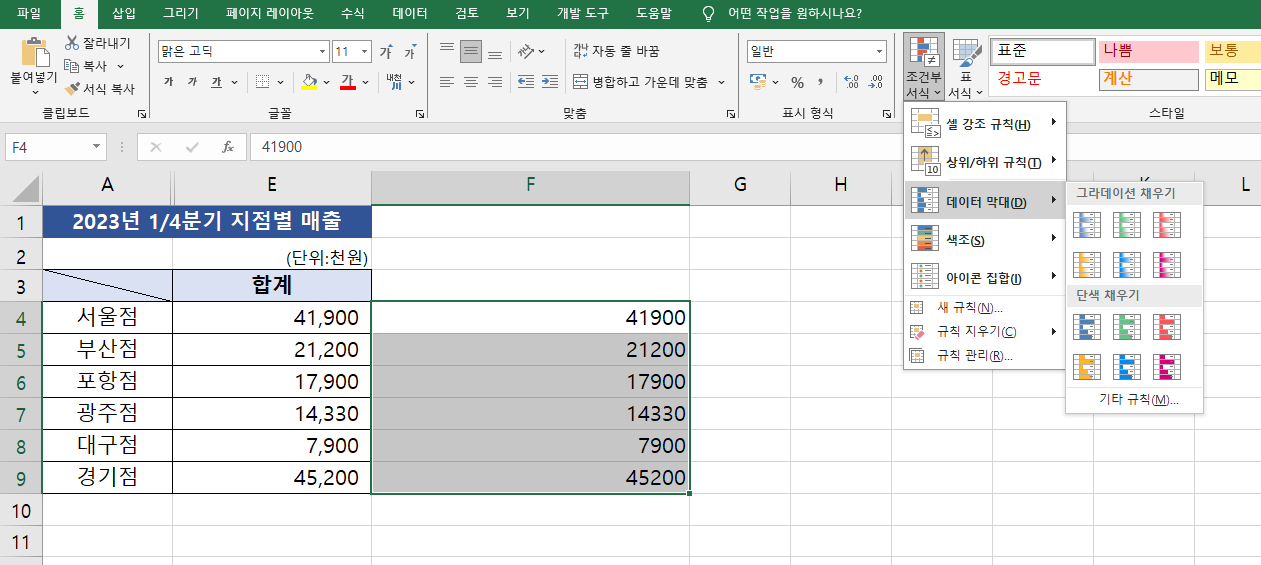Image resolution: width=1261 pixels, height=565 pixels.
Task: Open clipboard group dialog launcher
Action: tap(141, 114)
